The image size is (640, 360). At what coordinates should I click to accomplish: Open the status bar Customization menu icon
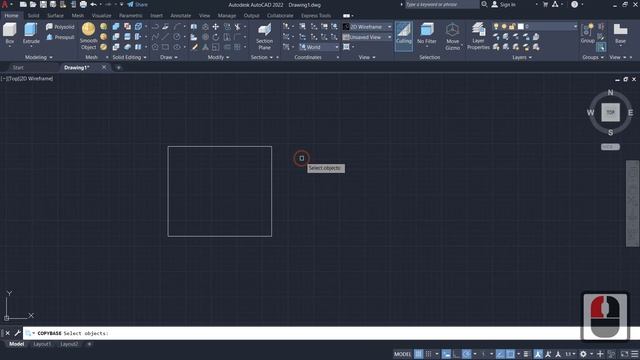(x=634, y=354)
